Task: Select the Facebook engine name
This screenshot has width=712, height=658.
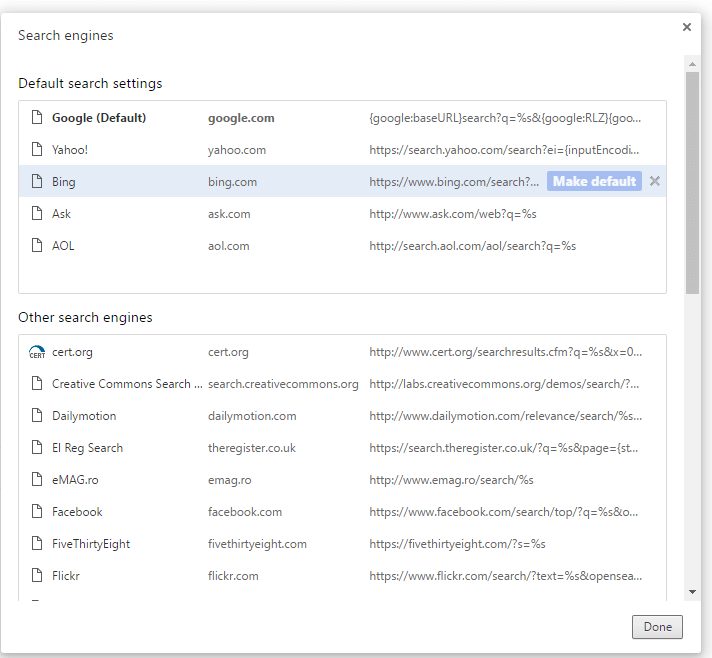Action: (x=77, y=512)
